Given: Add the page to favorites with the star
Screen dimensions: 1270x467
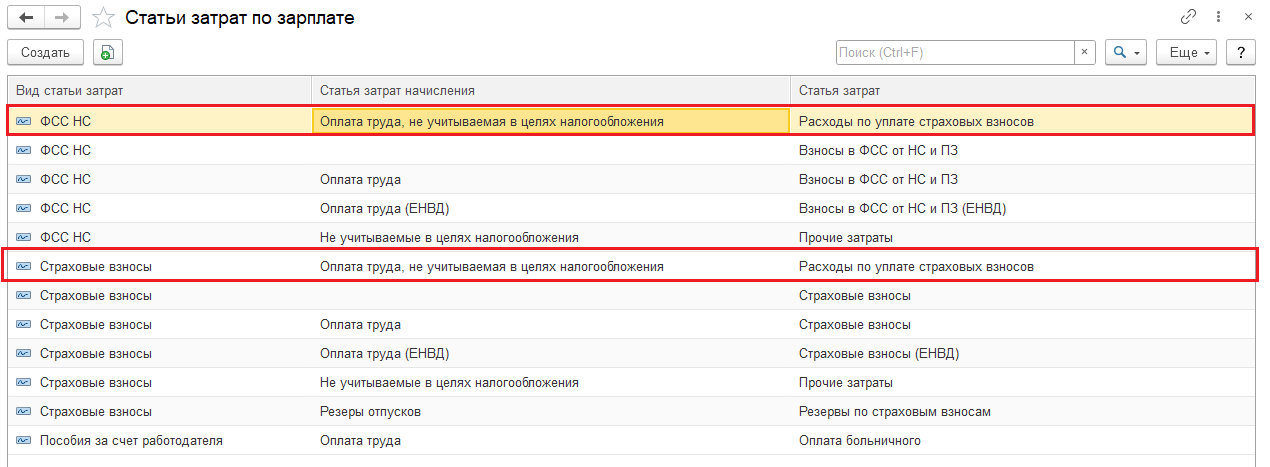Looking at the screenshot, I should pos(102,18).
